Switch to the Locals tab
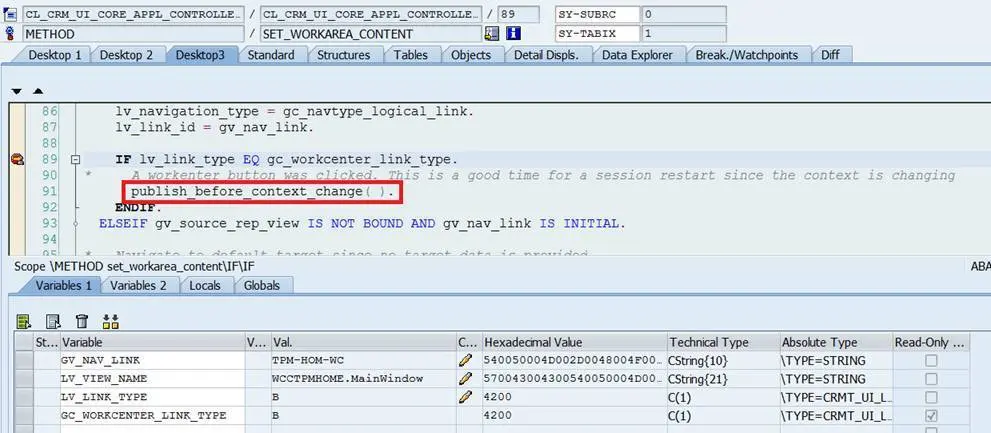991x433 pixels. [205, 286]
